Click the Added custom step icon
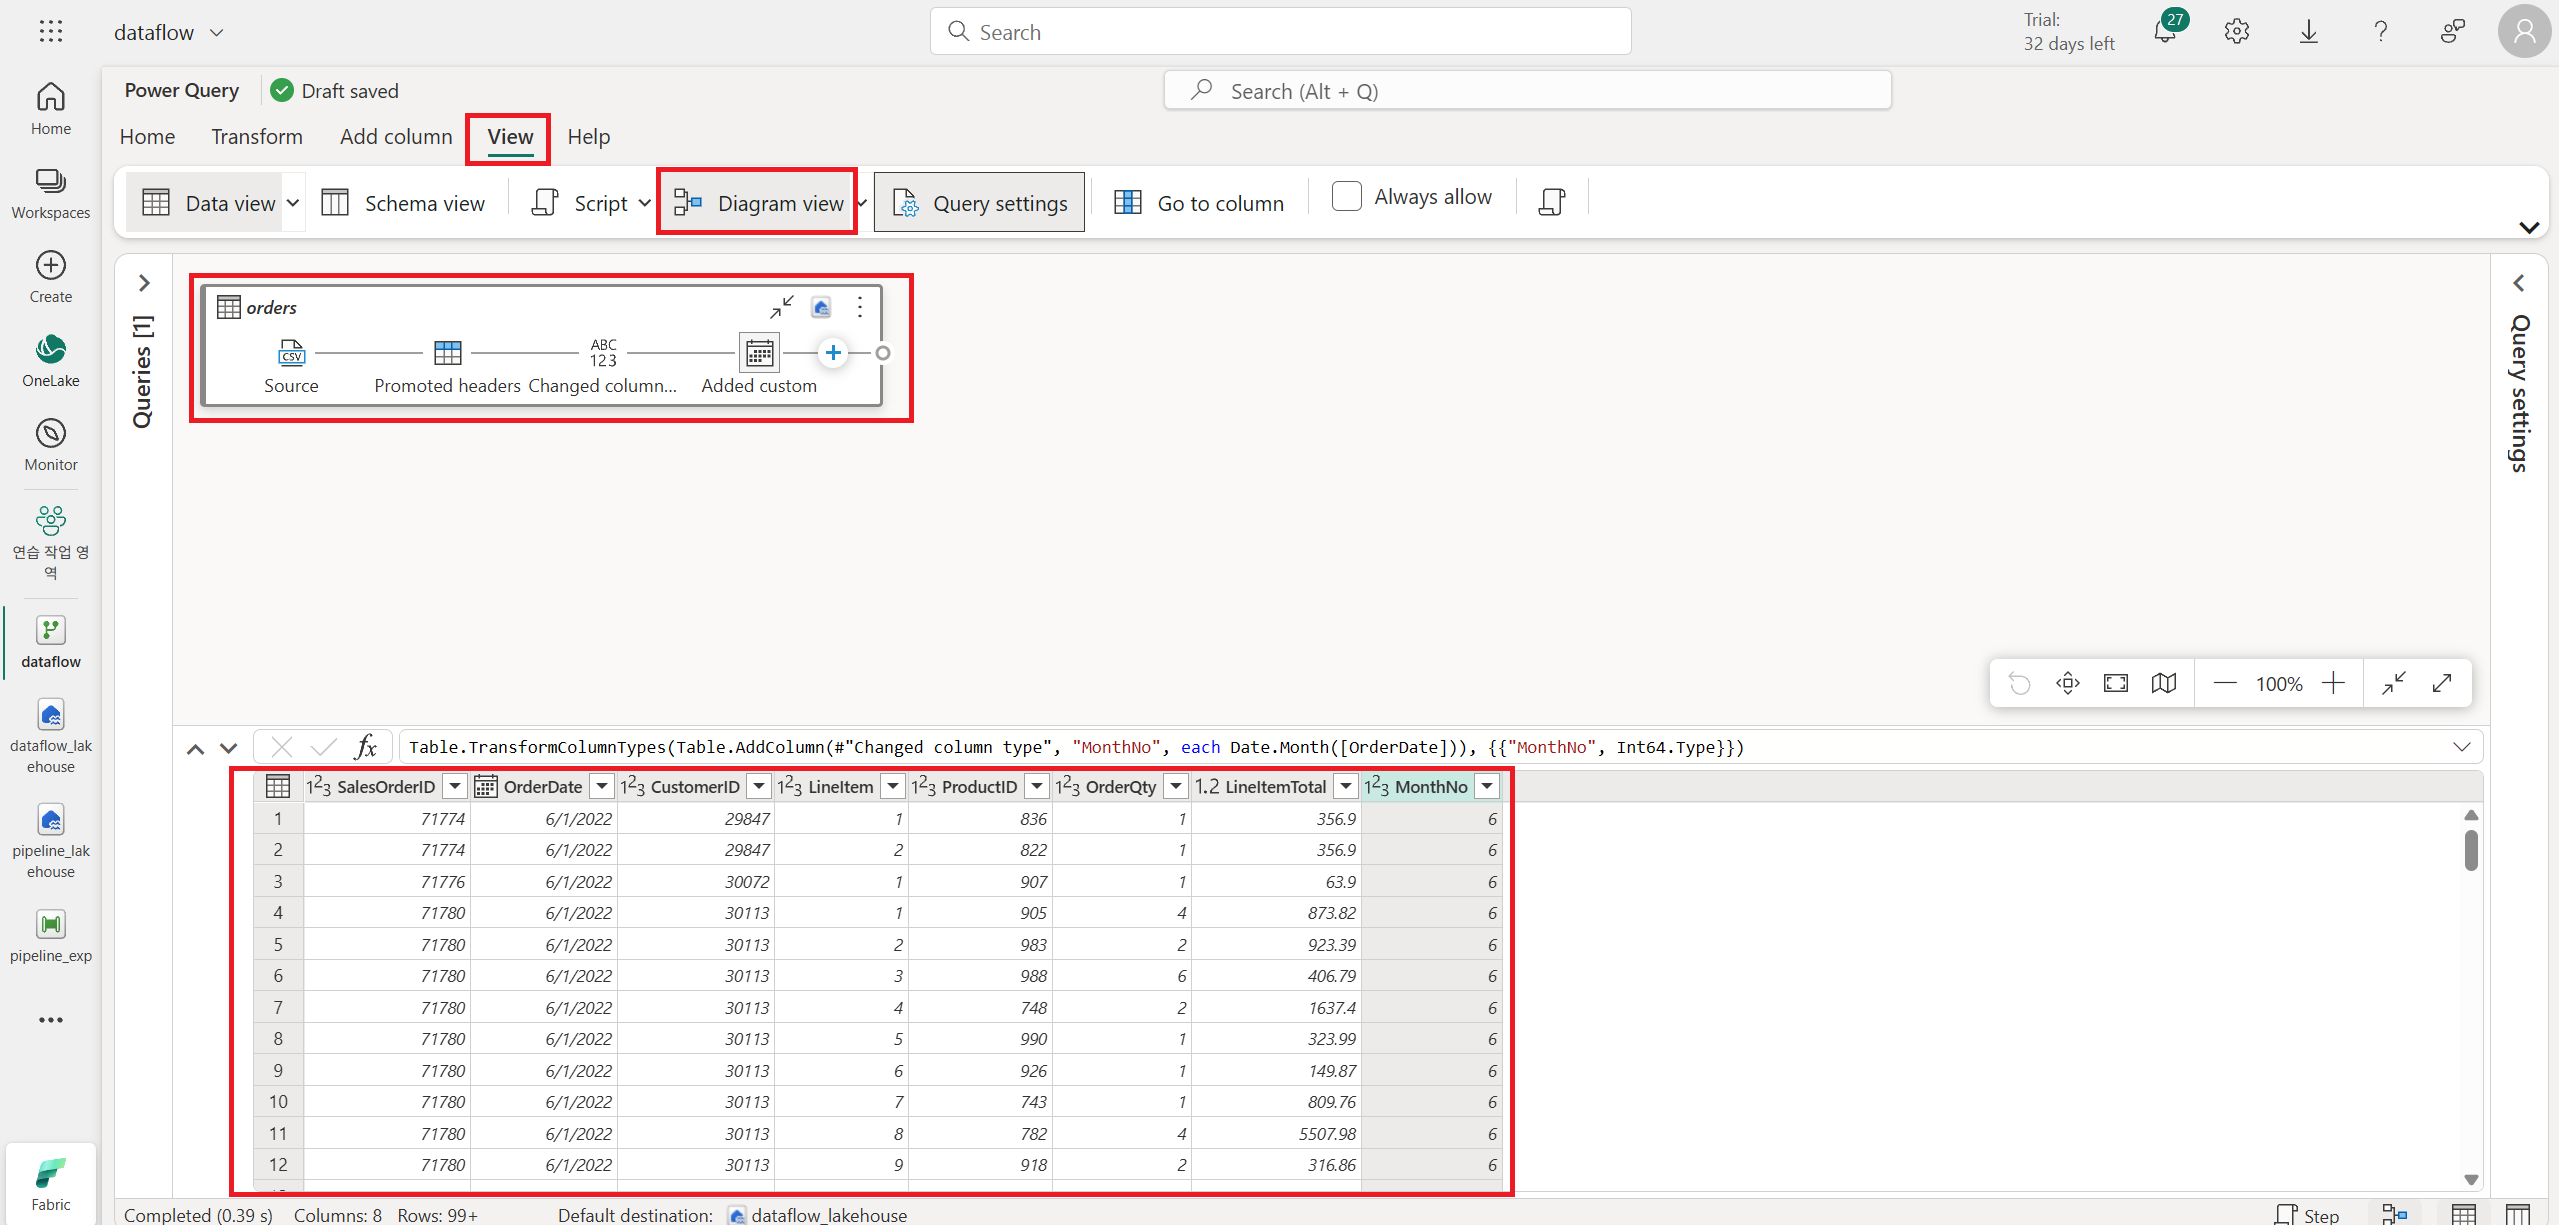The height and width of the screenshot is (1225, 2559). (759, 353)
